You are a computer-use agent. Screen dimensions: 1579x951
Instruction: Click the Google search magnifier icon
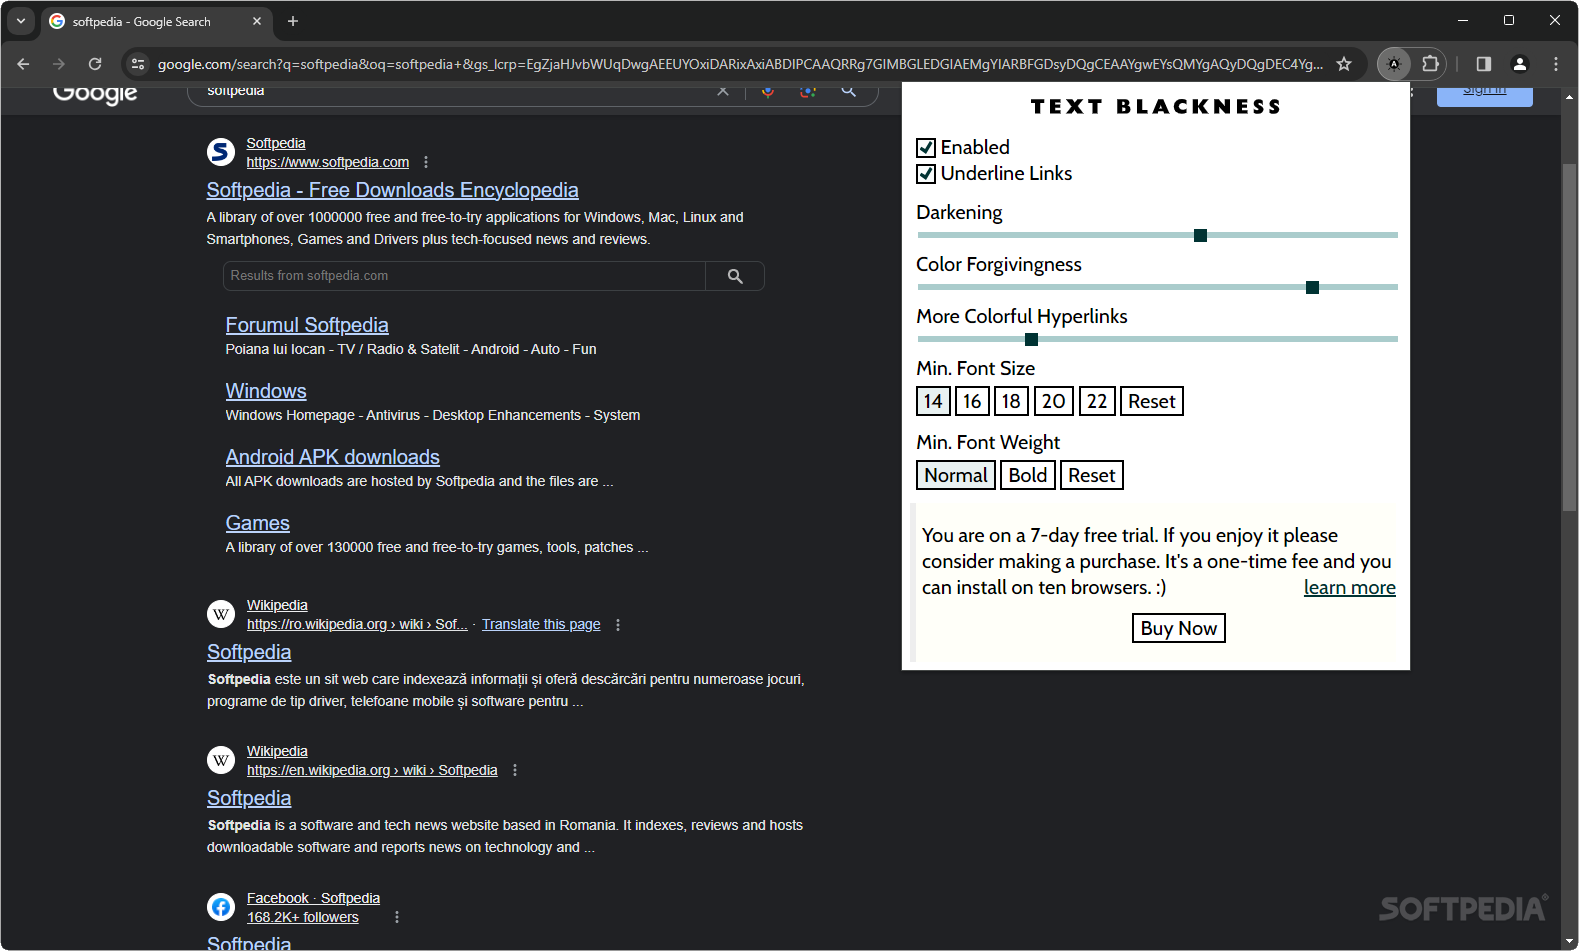849,91
